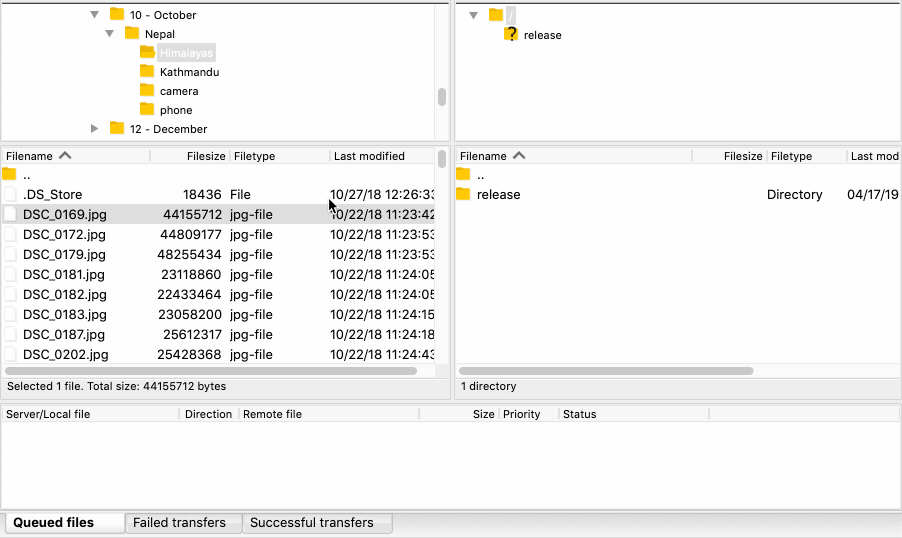Click the remote root folder icon
Viewport: 902px width, 538px height.
coord(496,15)
